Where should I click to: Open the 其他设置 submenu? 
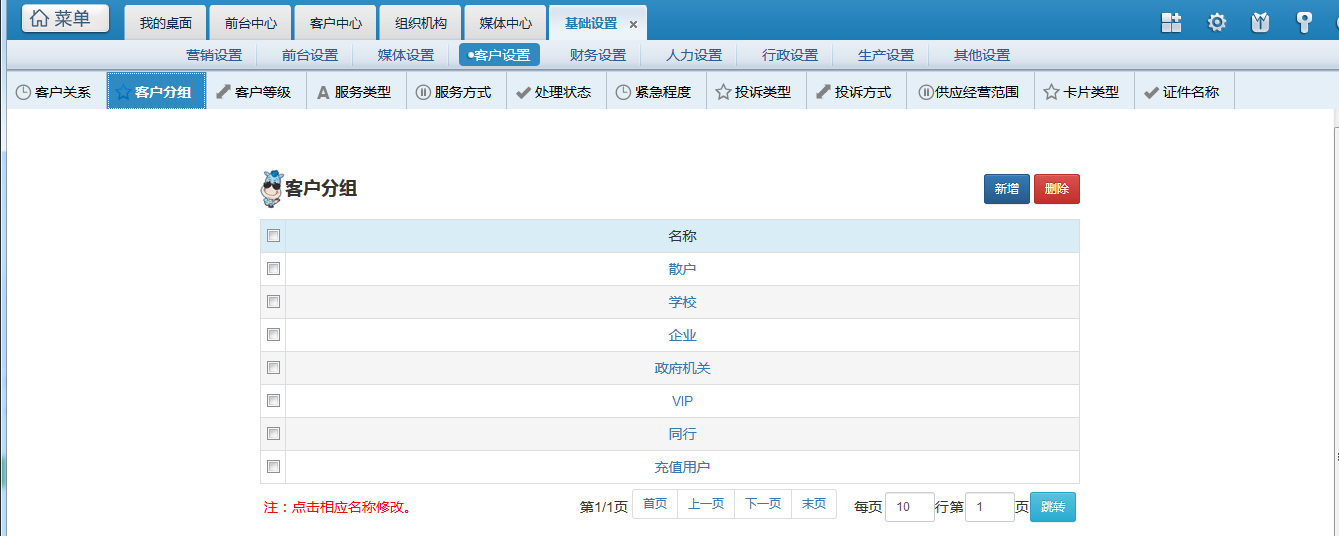click(x=982, y=55)
